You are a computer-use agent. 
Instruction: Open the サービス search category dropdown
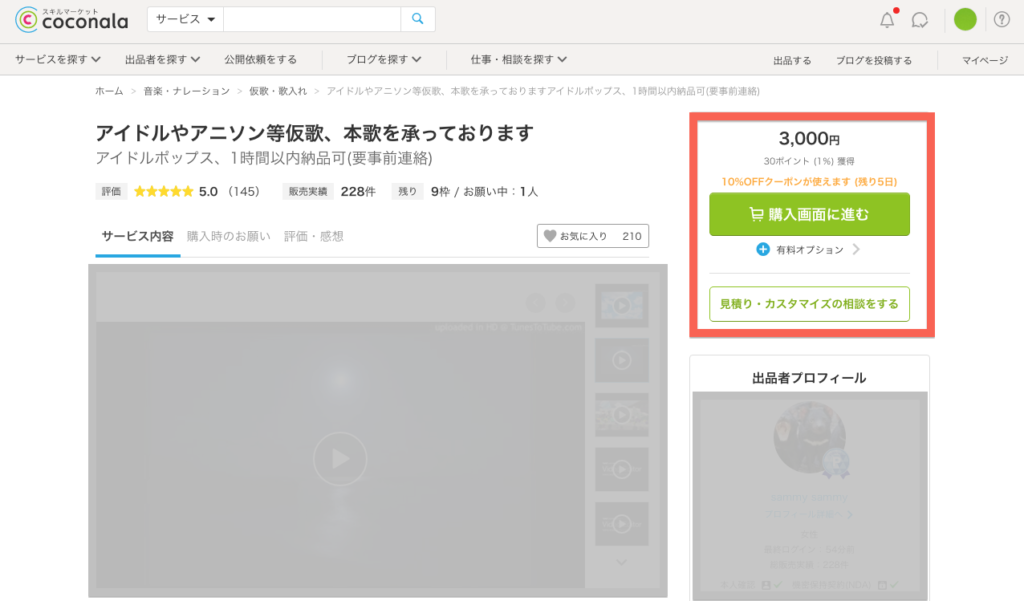185,19
